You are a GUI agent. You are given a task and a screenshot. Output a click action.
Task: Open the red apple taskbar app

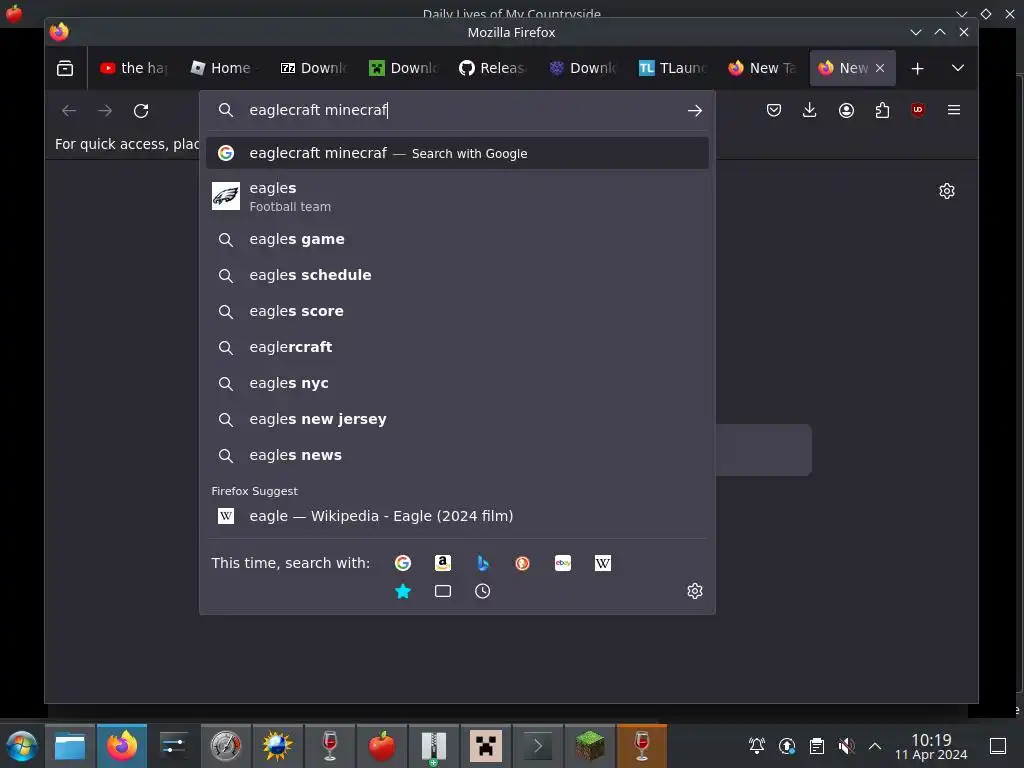381,746
